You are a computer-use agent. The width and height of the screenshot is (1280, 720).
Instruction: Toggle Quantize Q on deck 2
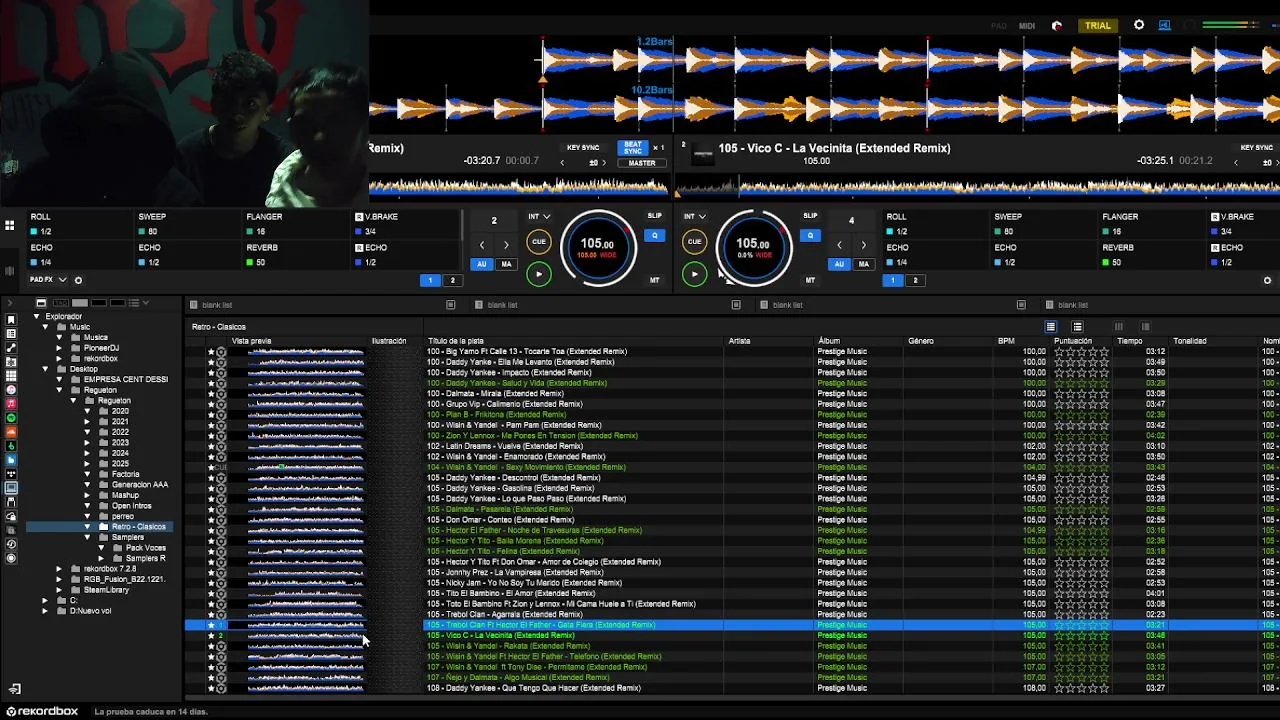811,236
